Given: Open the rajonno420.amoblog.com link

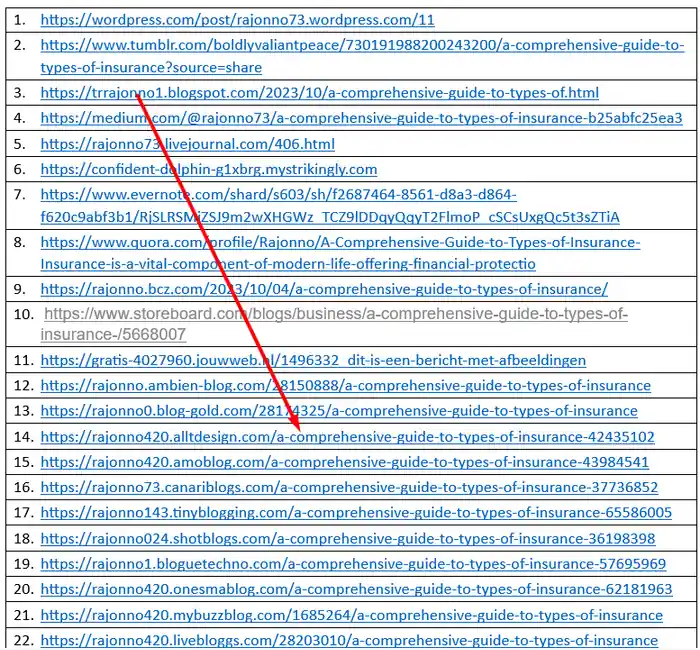Looking at the screenshot, I should [x=345, y=462].
